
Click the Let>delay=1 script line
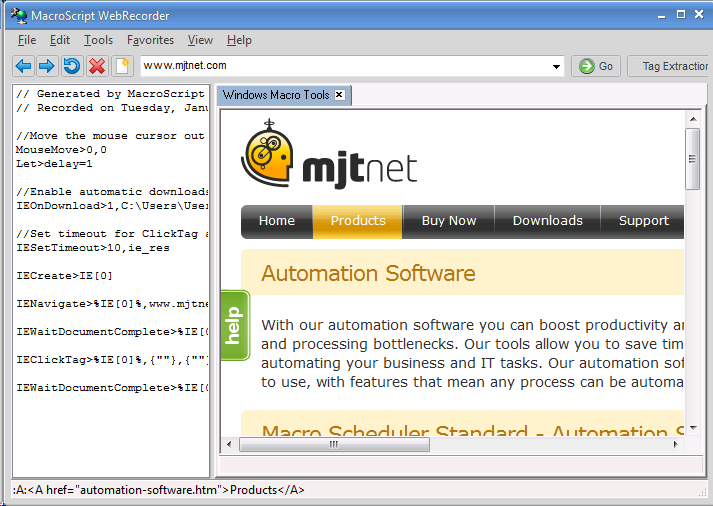point(54,164)
